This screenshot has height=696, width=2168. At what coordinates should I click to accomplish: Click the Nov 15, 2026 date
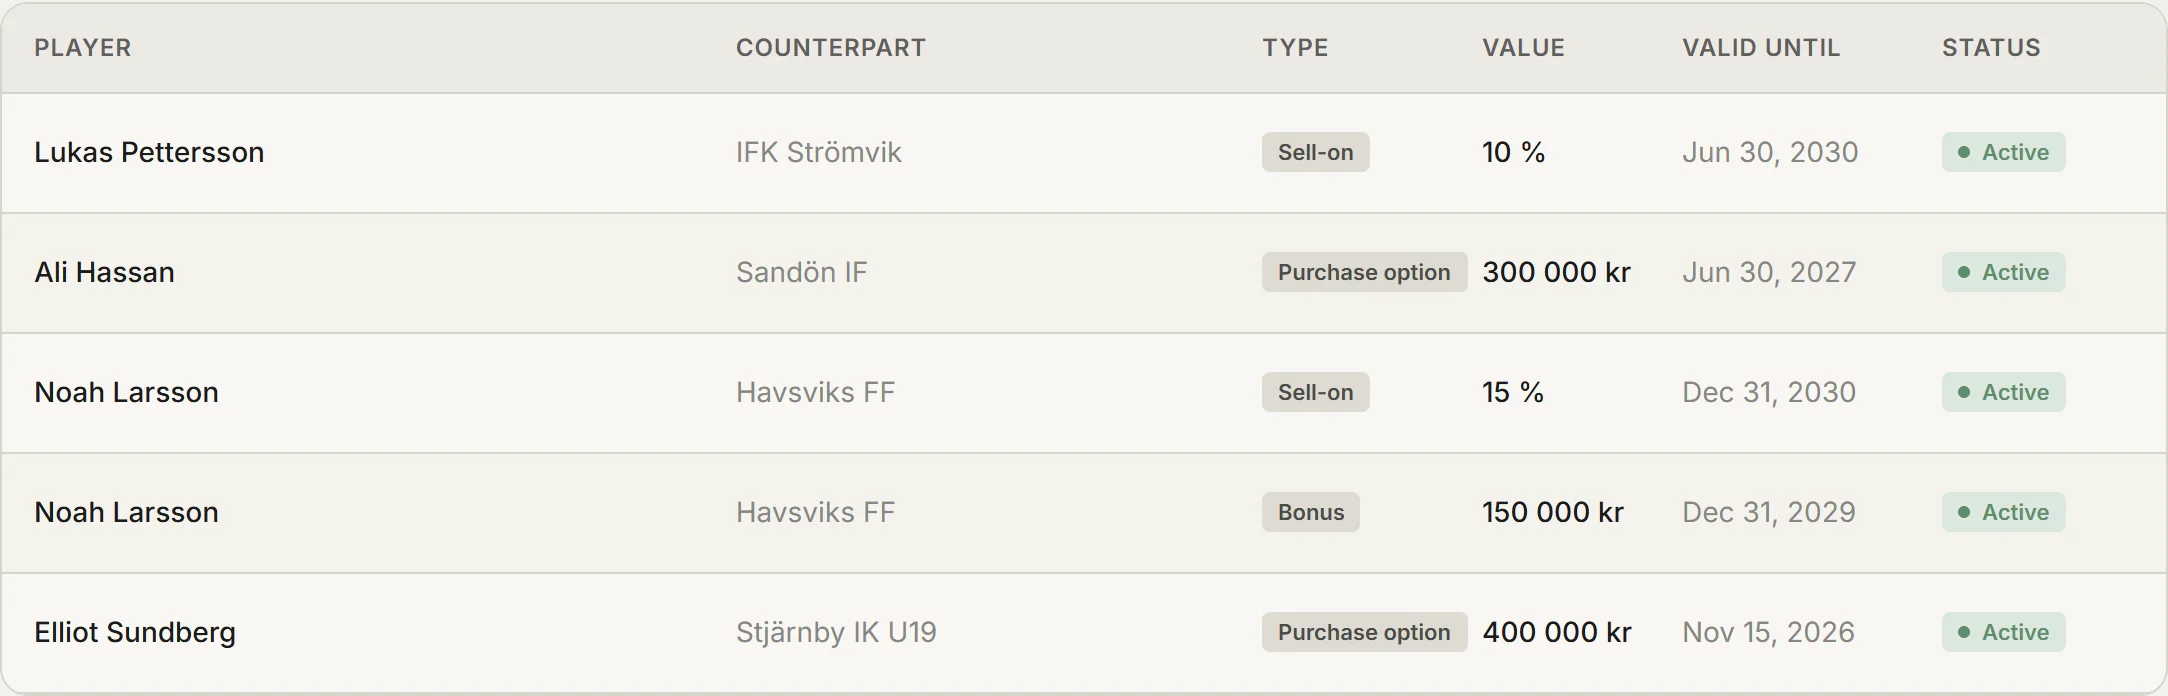coord(1768,632)
